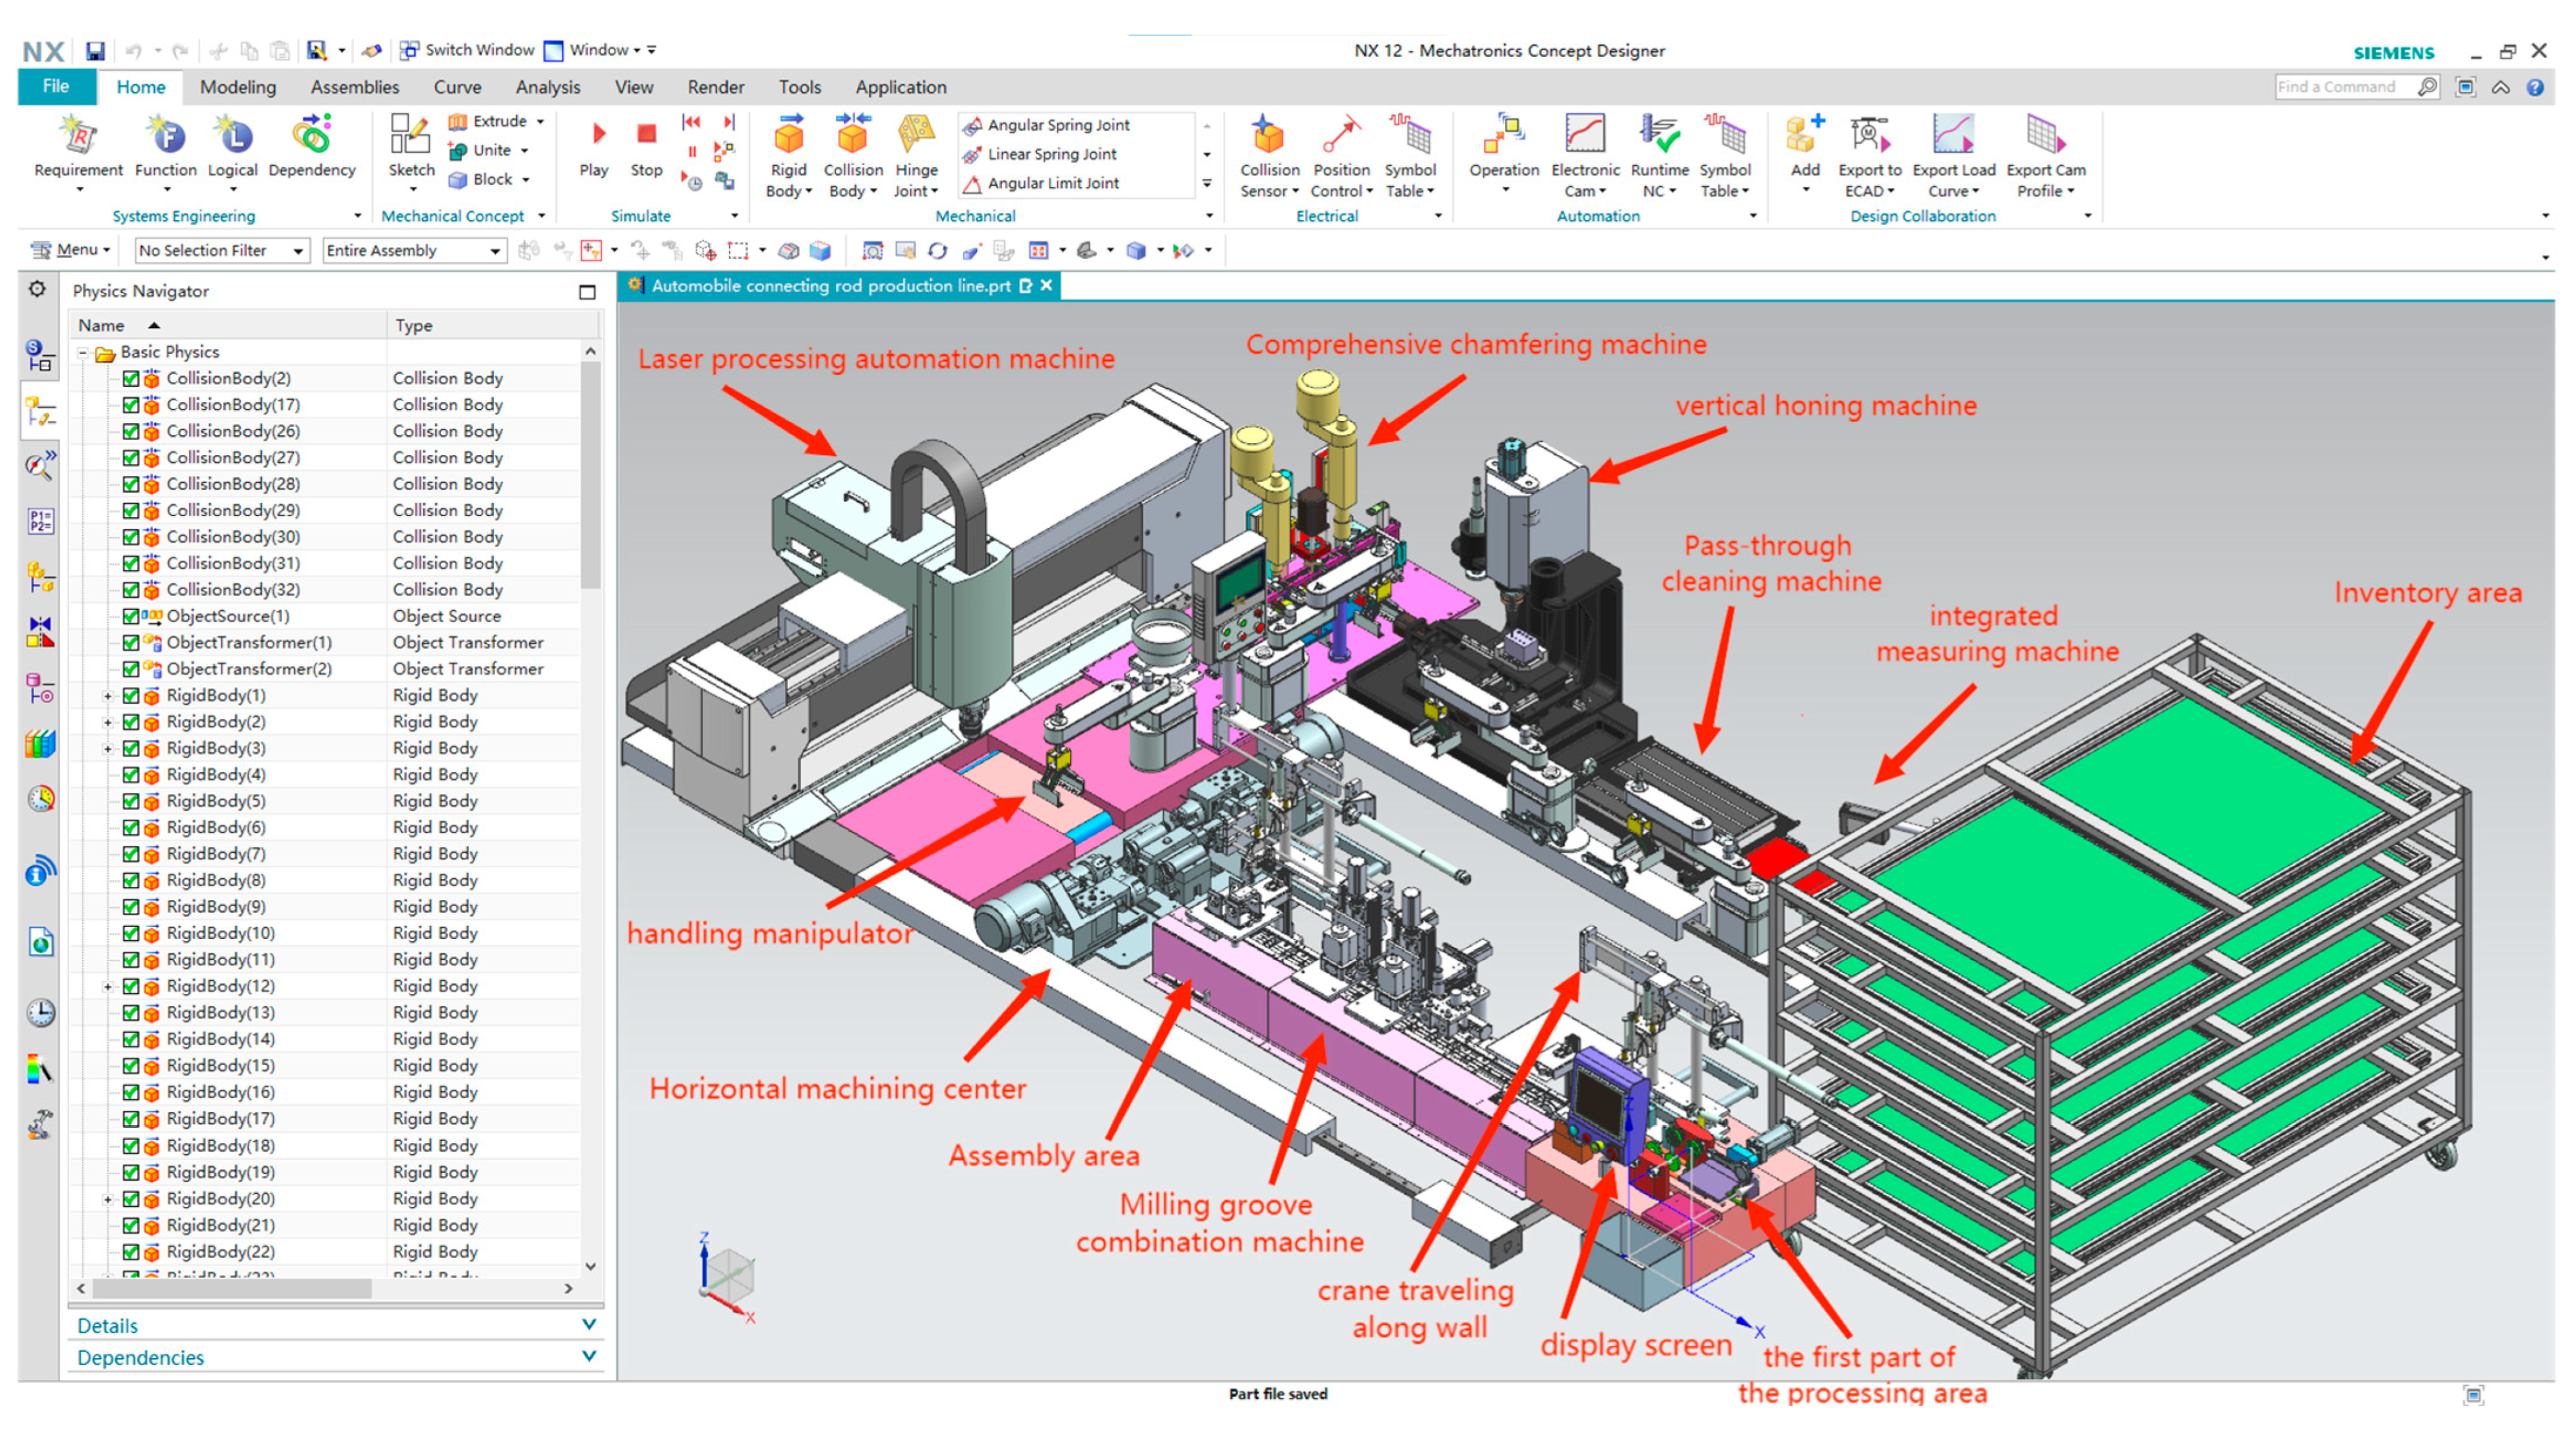2576x1429 pixels.
Task: Expand the RigidBody(12) tree node
Action: point(107,986)
